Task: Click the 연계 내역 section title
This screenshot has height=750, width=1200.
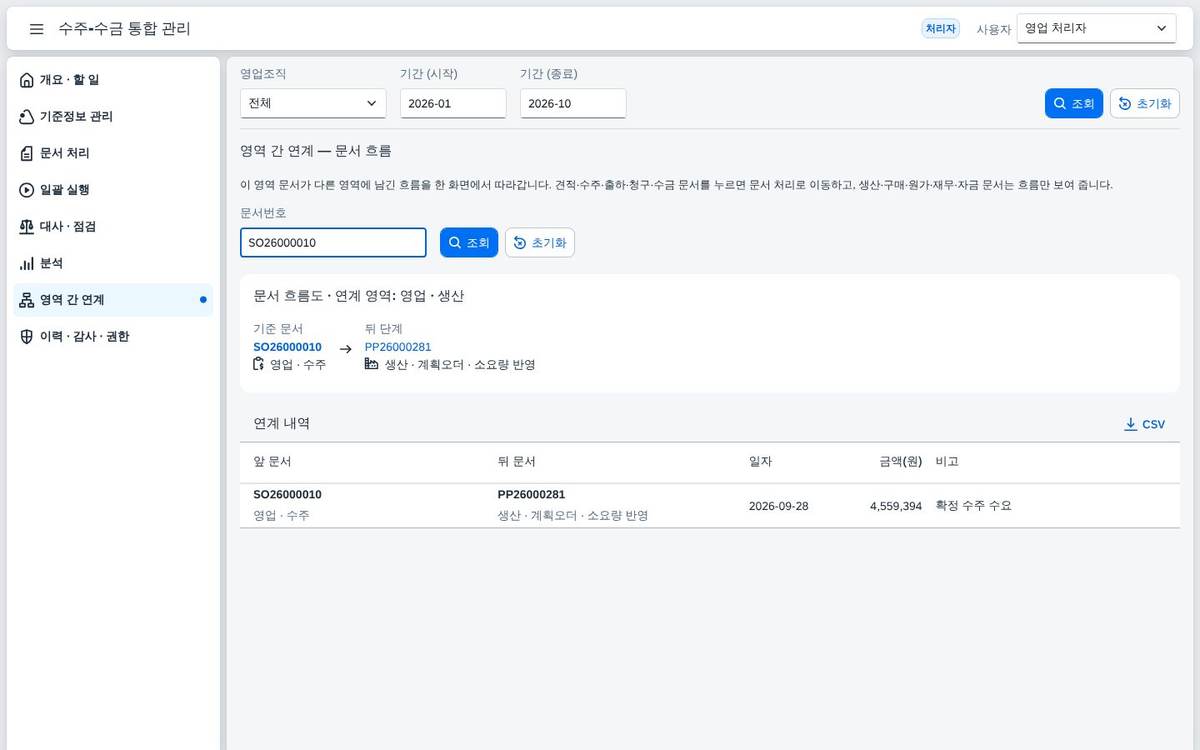Action: [x=282, y=424]
